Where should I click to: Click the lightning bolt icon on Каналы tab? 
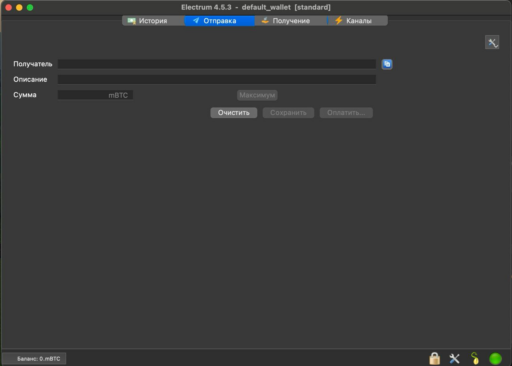pyautogui.click(x=339, y=21)
